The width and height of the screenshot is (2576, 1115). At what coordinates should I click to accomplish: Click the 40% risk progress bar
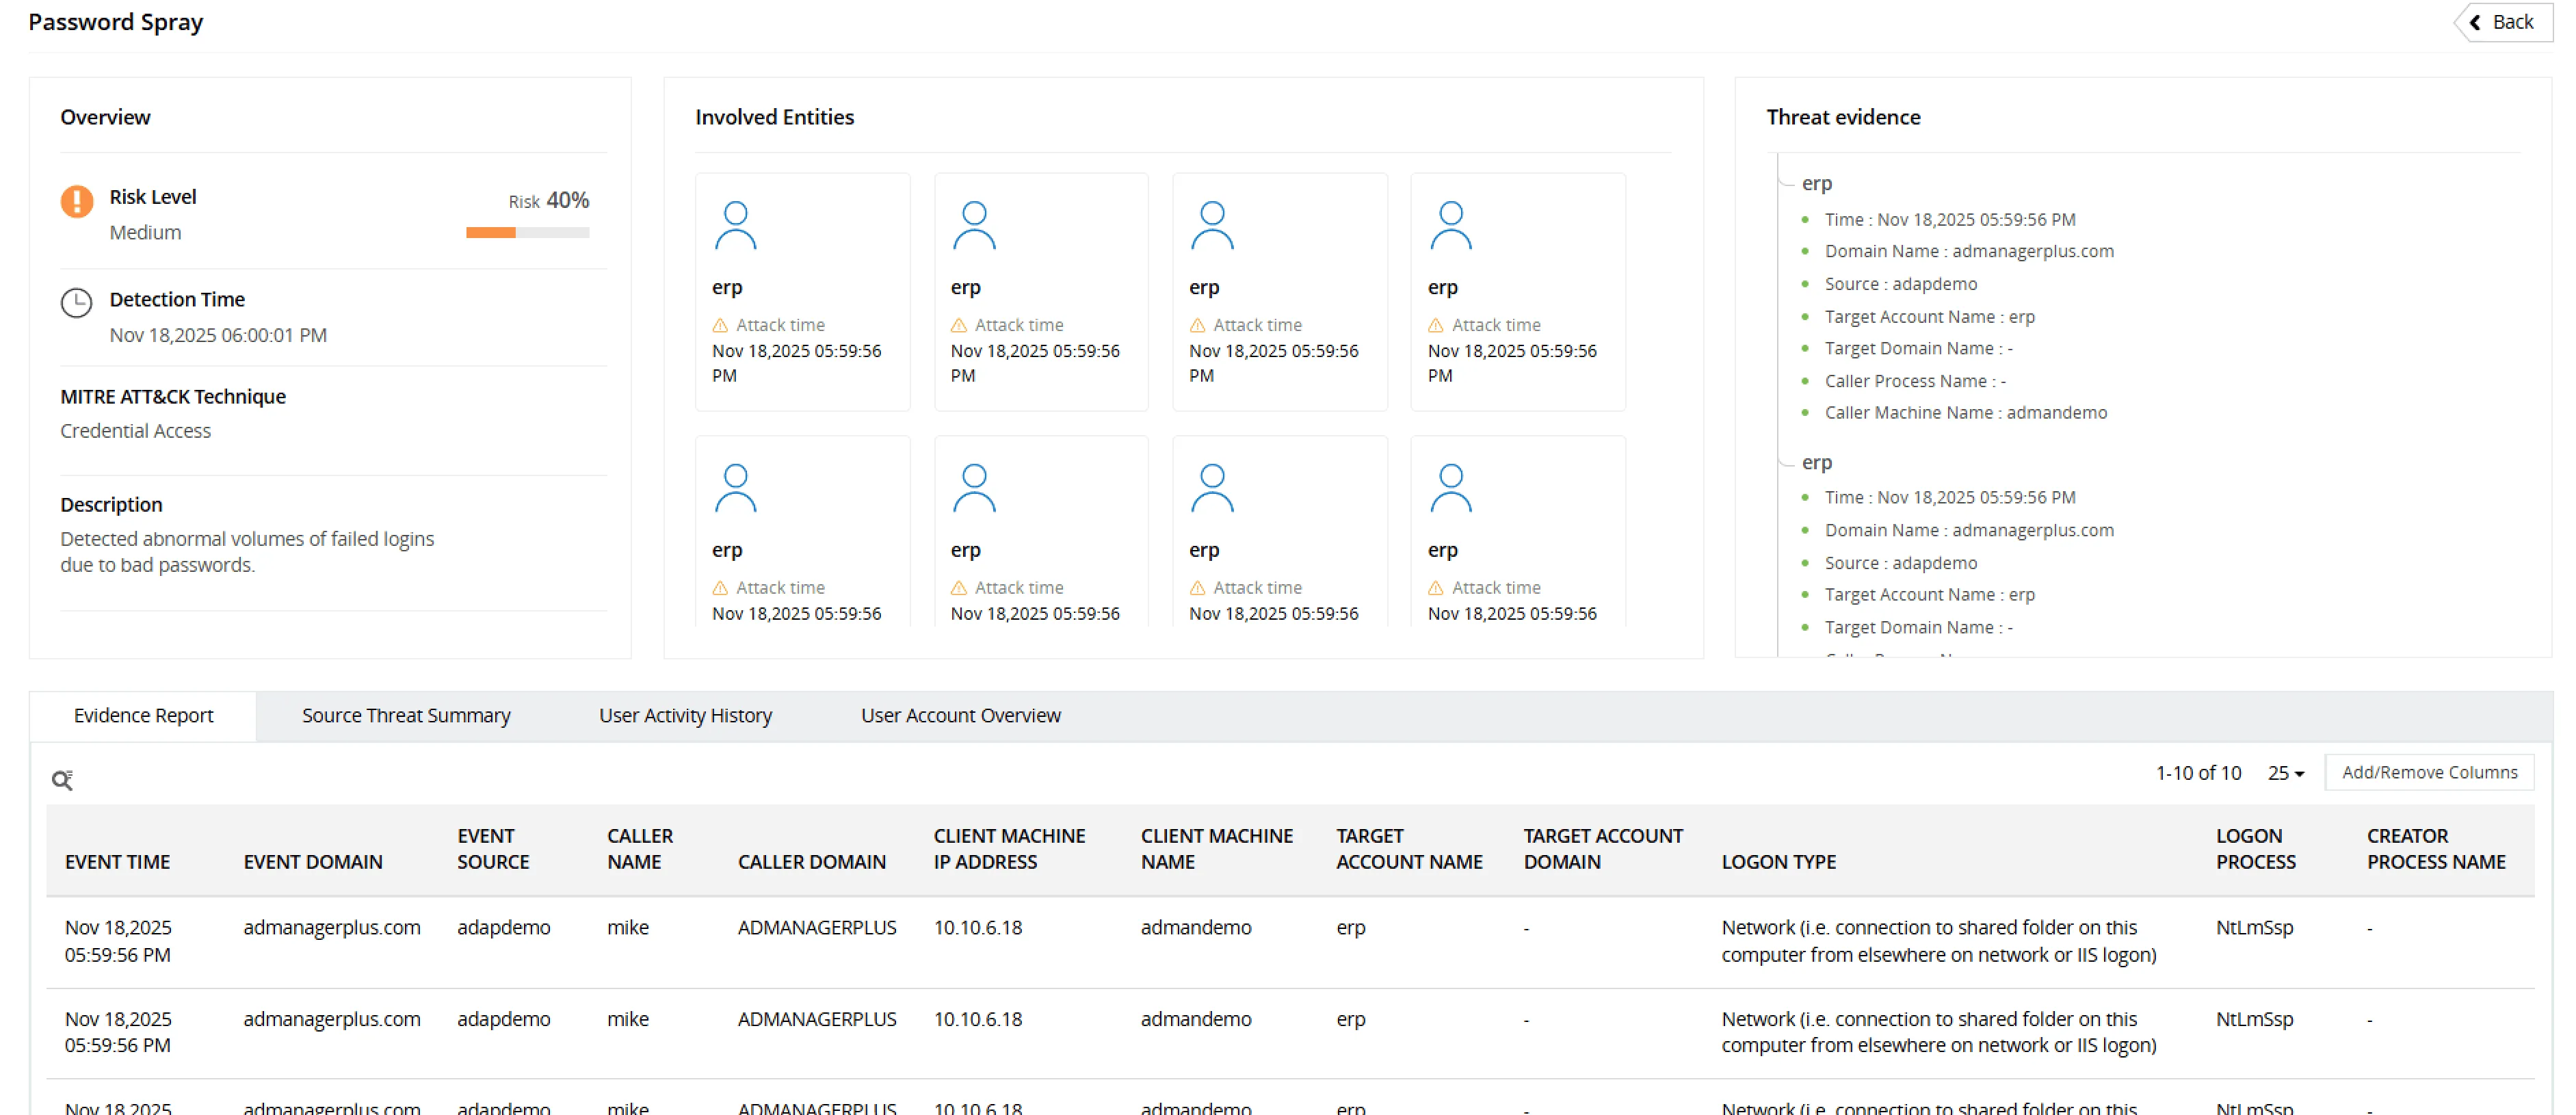(x=527, y=233)
